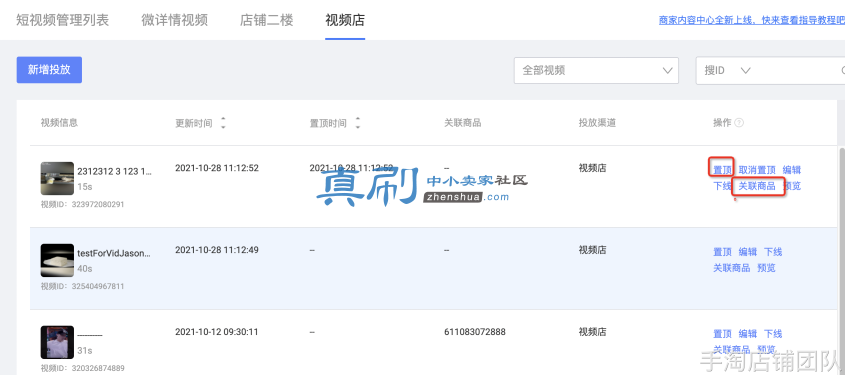Click video ID 325404967811 text
Viewport: 845px width, 375px height.
[x=82, y=287]
